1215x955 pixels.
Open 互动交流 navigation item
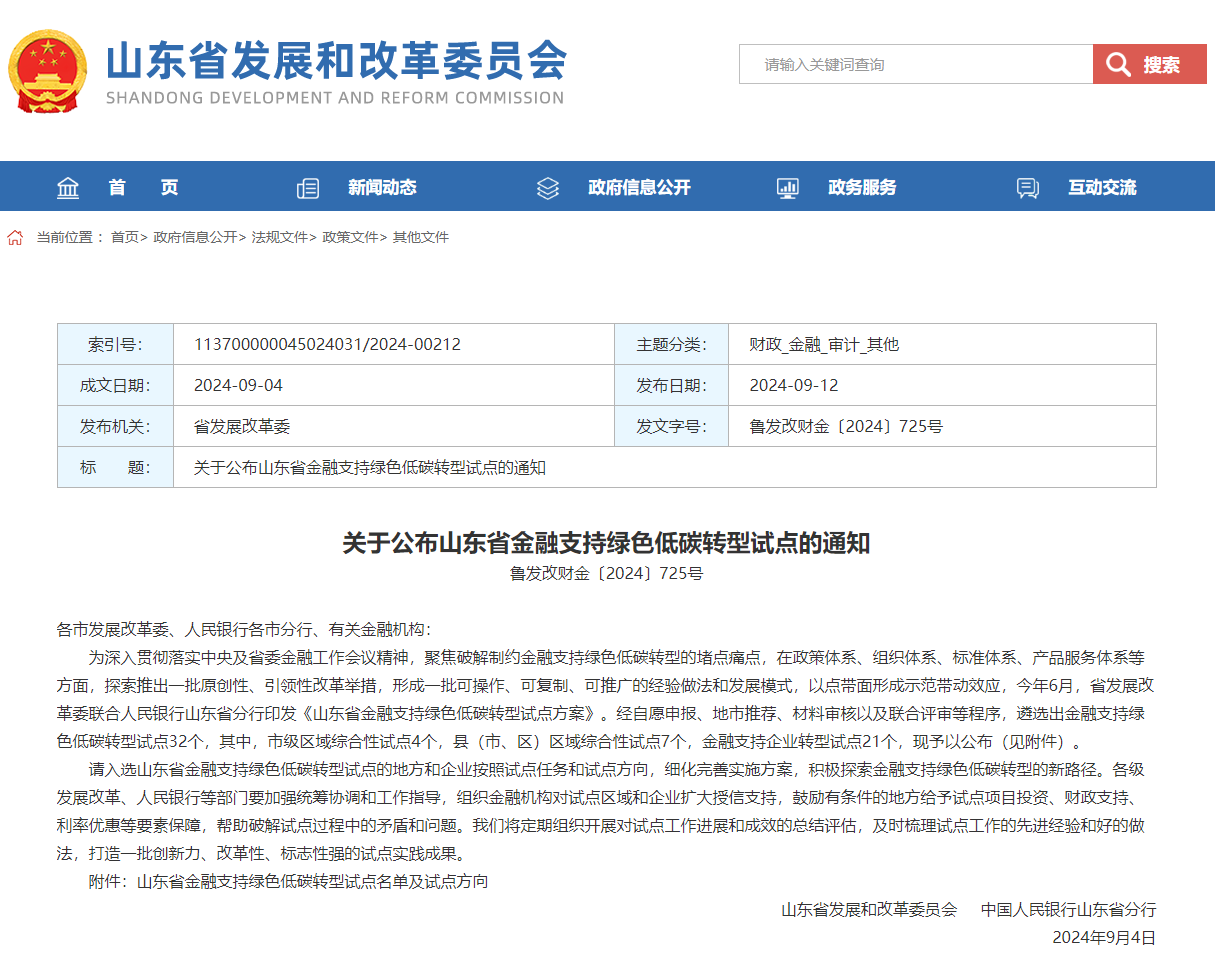point(1102,188)
